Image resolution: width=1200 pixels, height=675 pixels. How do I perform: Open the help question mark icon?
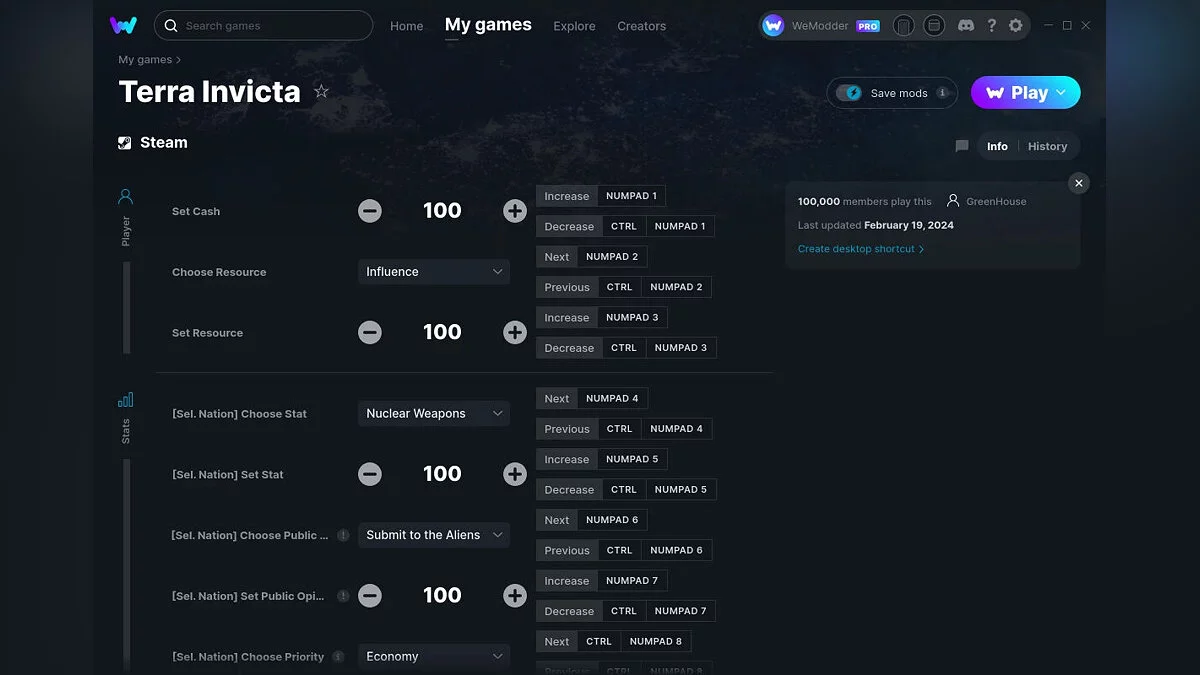pos(991,26)
